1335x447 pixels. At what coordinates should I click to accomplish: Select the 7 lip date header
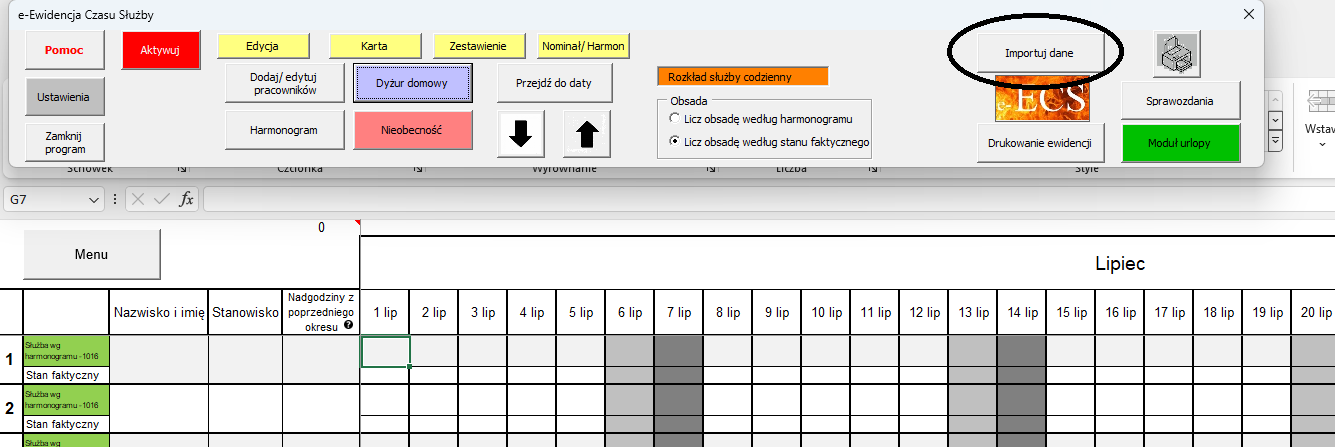tap(679, 313)
